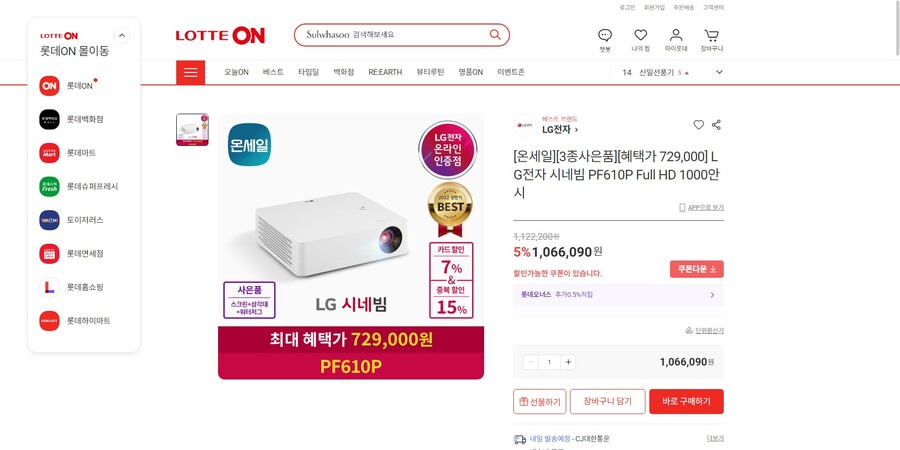Viewport: 900px width, 450px height.
Task: Open the shopping cart icon
Action: [712, 35]
